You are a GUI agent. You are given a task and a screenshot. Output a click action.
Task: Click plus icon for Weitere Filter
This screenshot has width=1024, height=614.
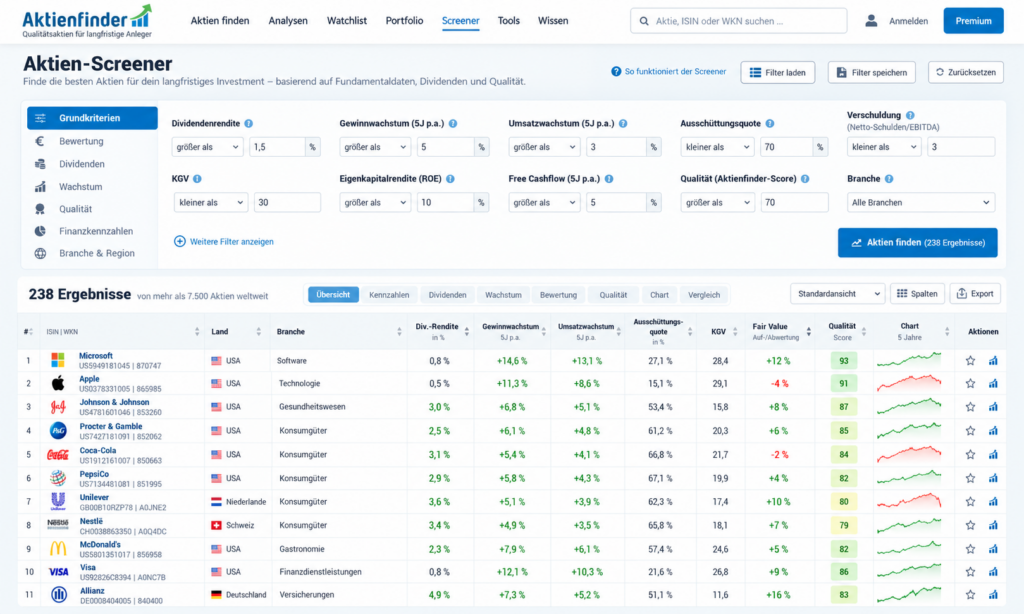(x=180, y=242)
